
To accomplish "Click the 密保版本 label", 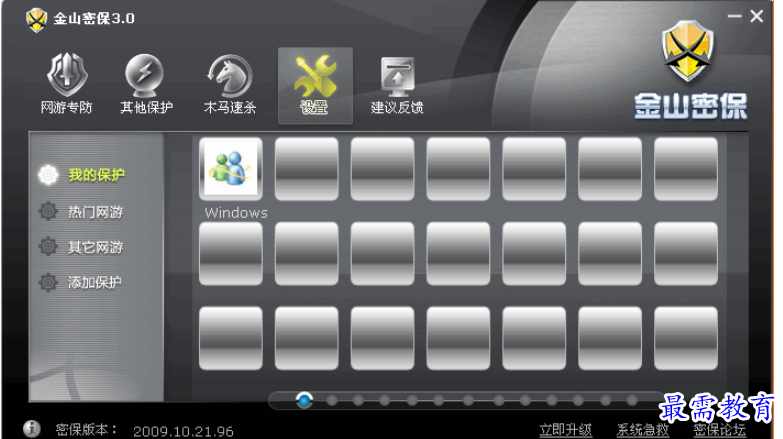I will 86,430.
